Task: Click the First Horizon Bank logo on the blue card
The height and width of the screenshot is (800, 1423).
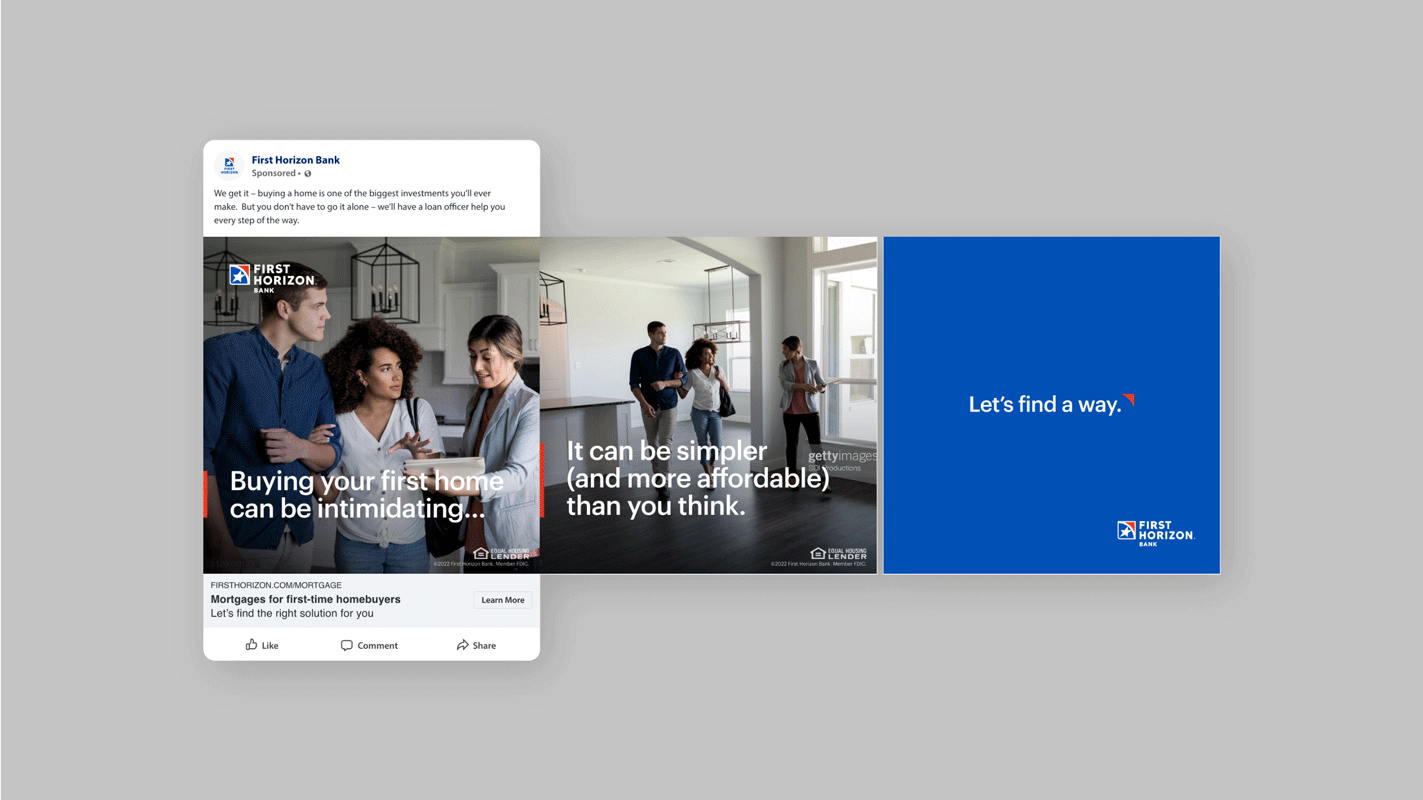Action: [1155, 531]
